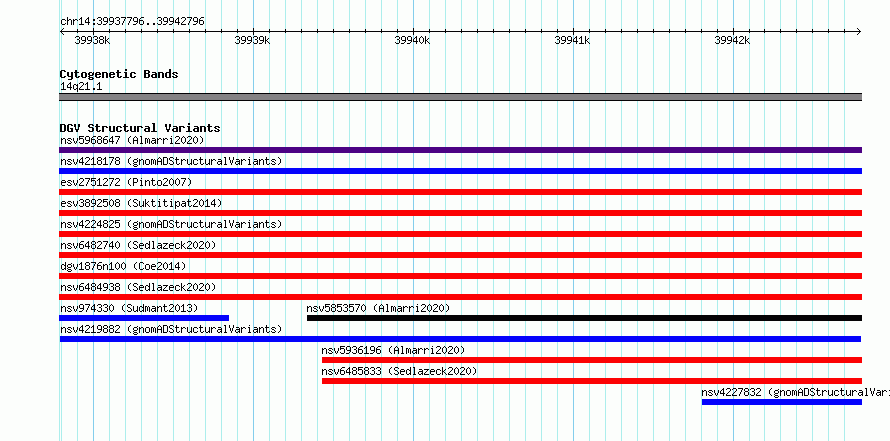Click the chr14:39937796..39942796 region label
This screenshot has width=890, height=441.
132,22
